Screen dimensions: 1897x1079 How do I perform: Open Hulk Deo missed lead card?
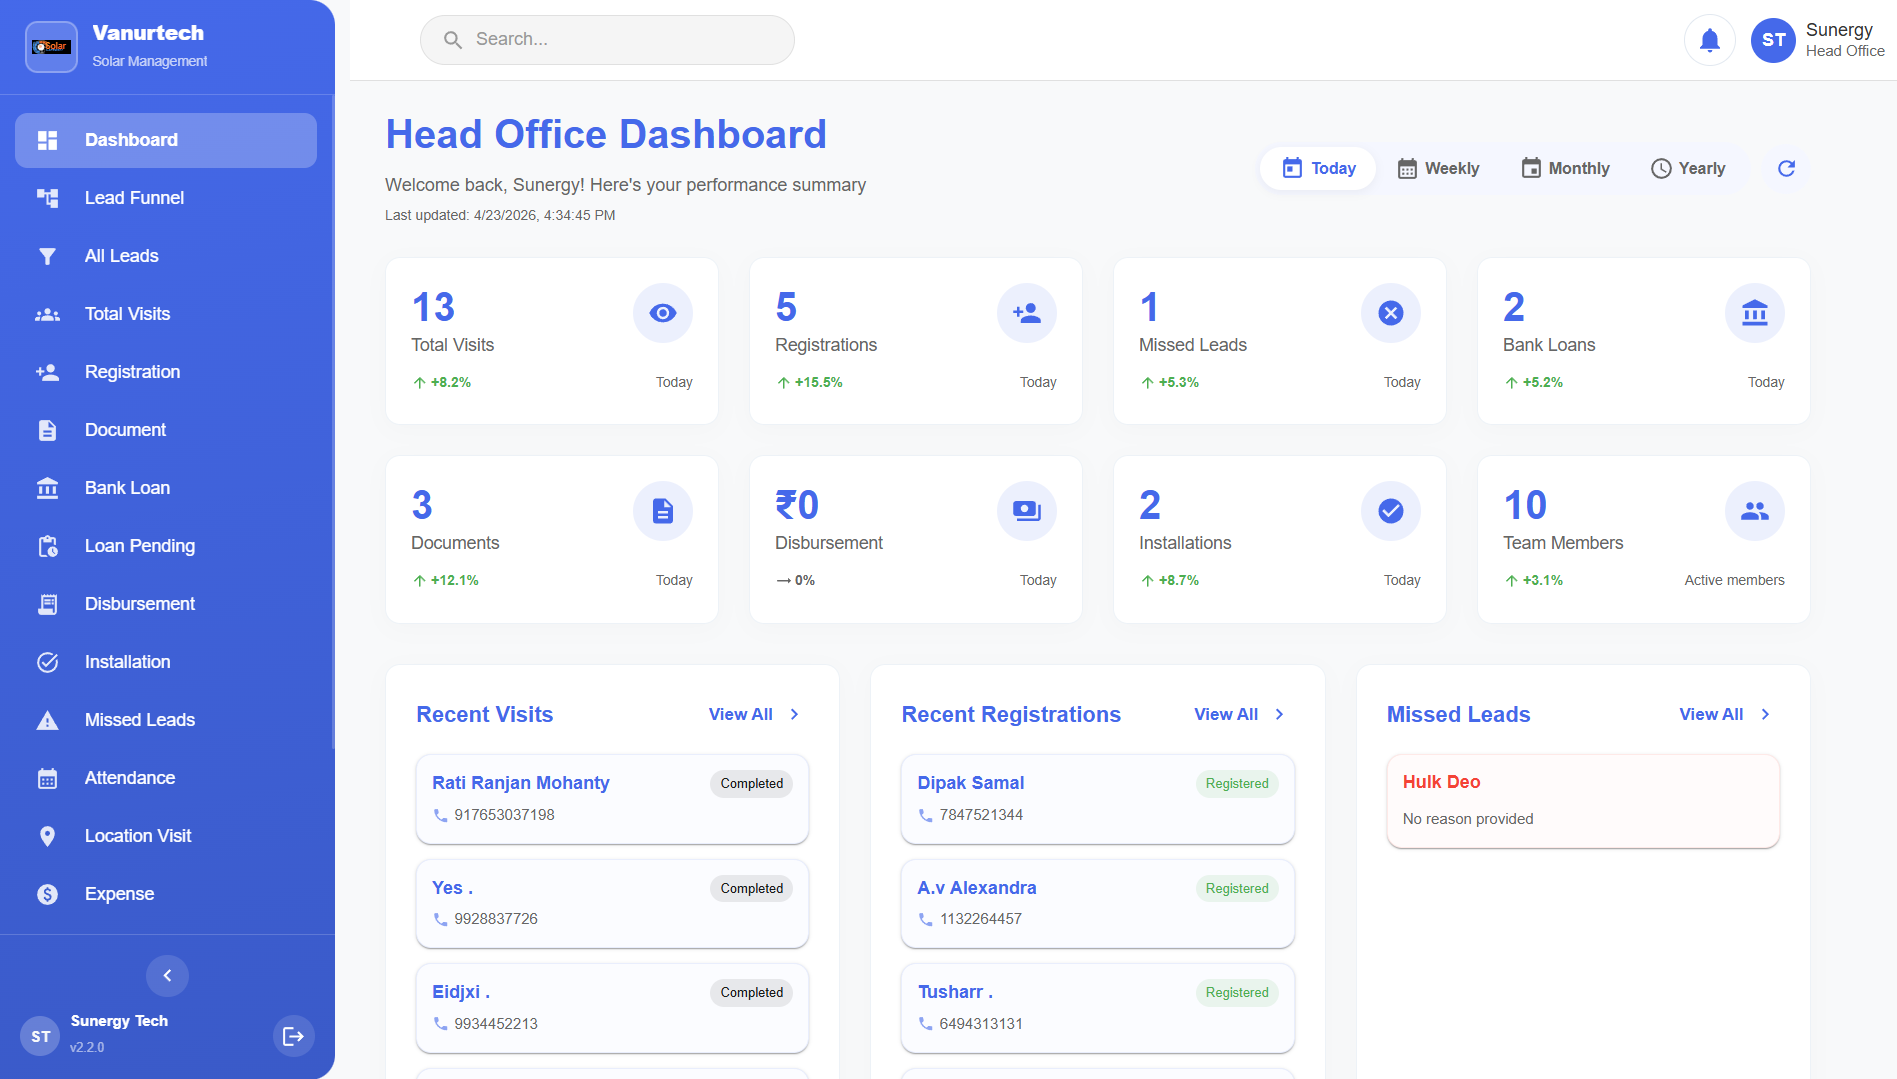(1583, 800)
